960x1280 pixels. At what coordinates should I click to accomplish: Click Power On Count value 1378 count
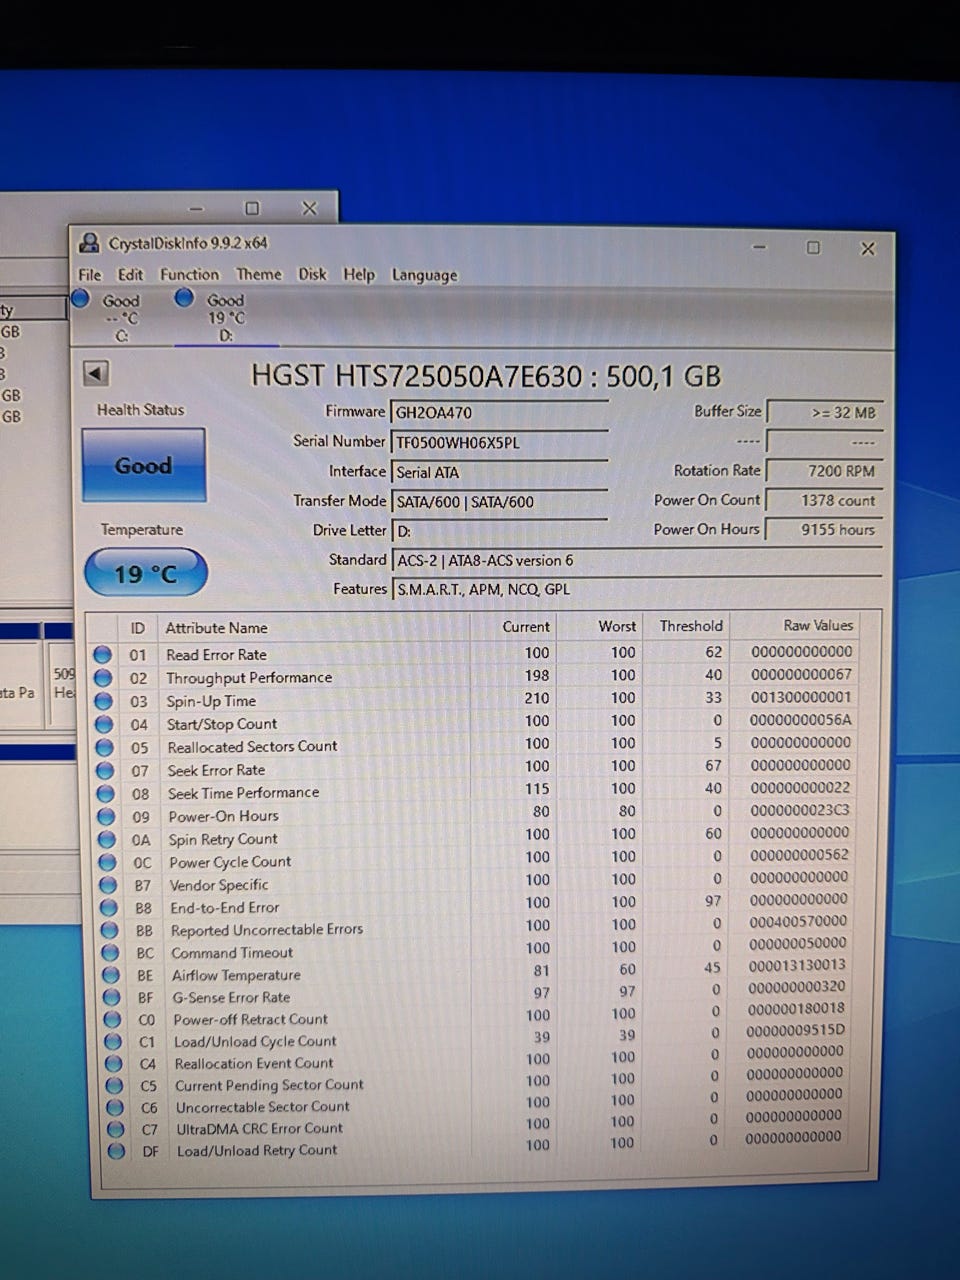pos(825,500)
